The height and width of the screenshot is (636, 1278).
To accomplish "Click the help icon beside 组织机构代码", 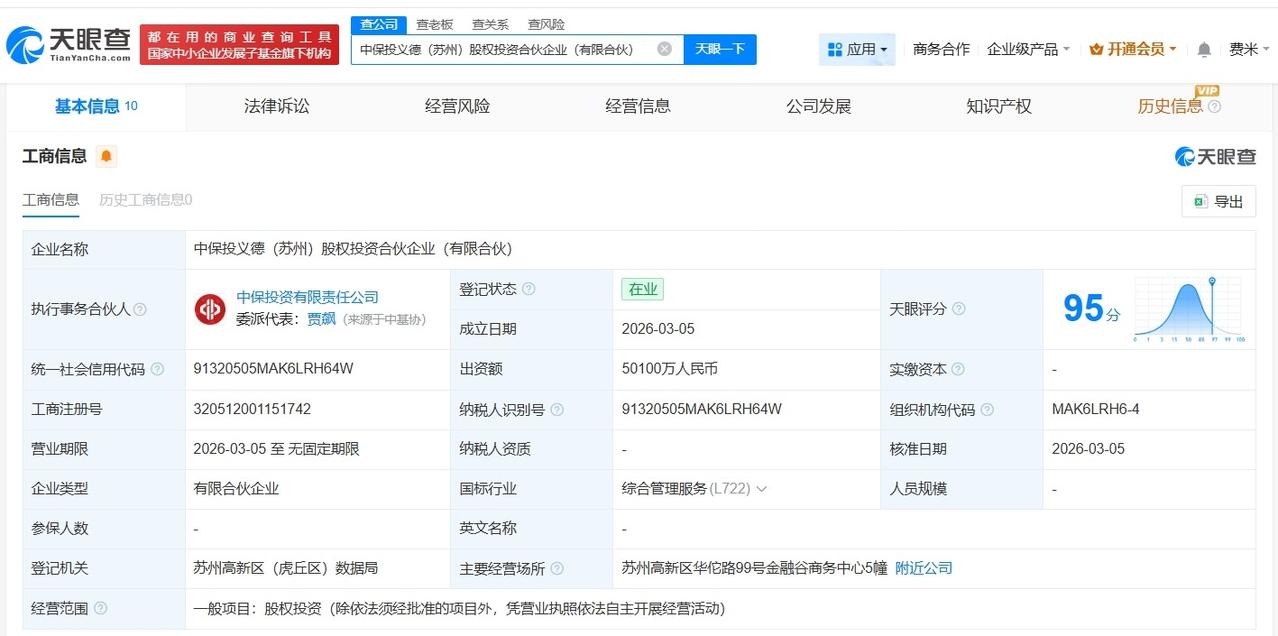I will pos(985,409).
